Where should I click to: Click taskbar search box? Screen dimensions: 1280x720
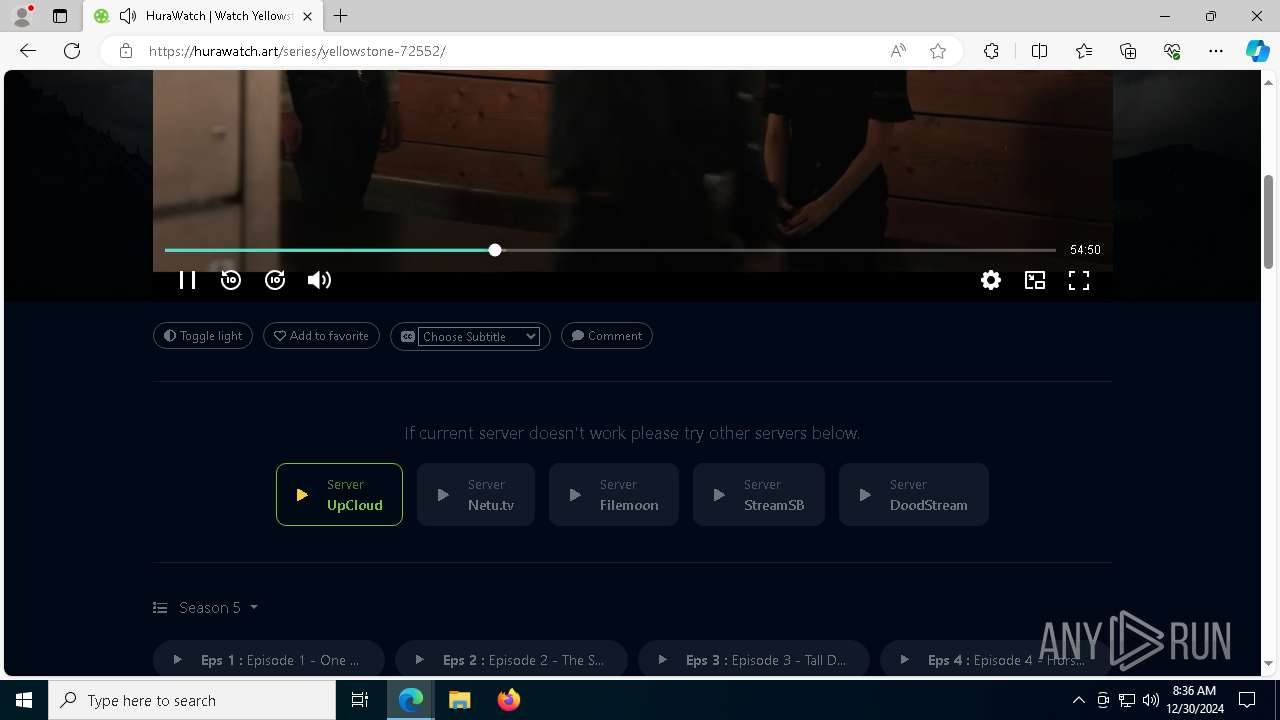[x=192, y=700]
